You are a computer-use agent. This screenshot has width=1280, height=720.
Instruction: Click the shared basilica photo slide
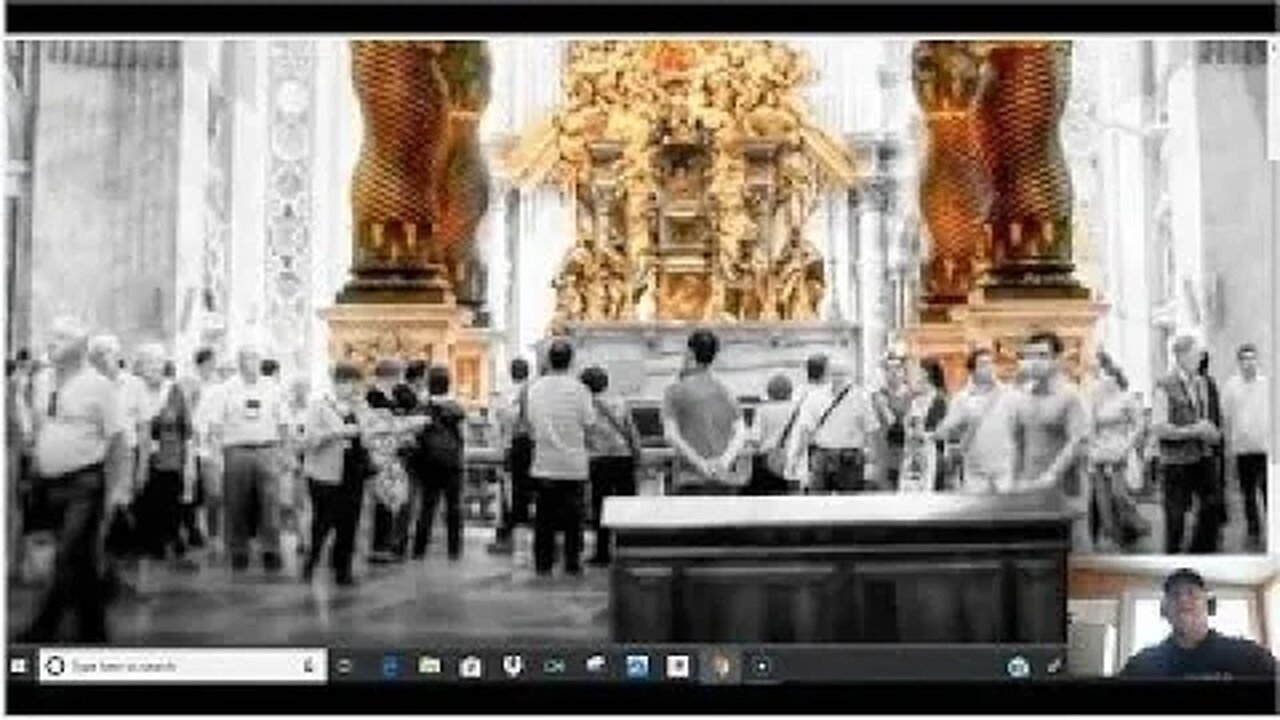(x=637, y=341)
